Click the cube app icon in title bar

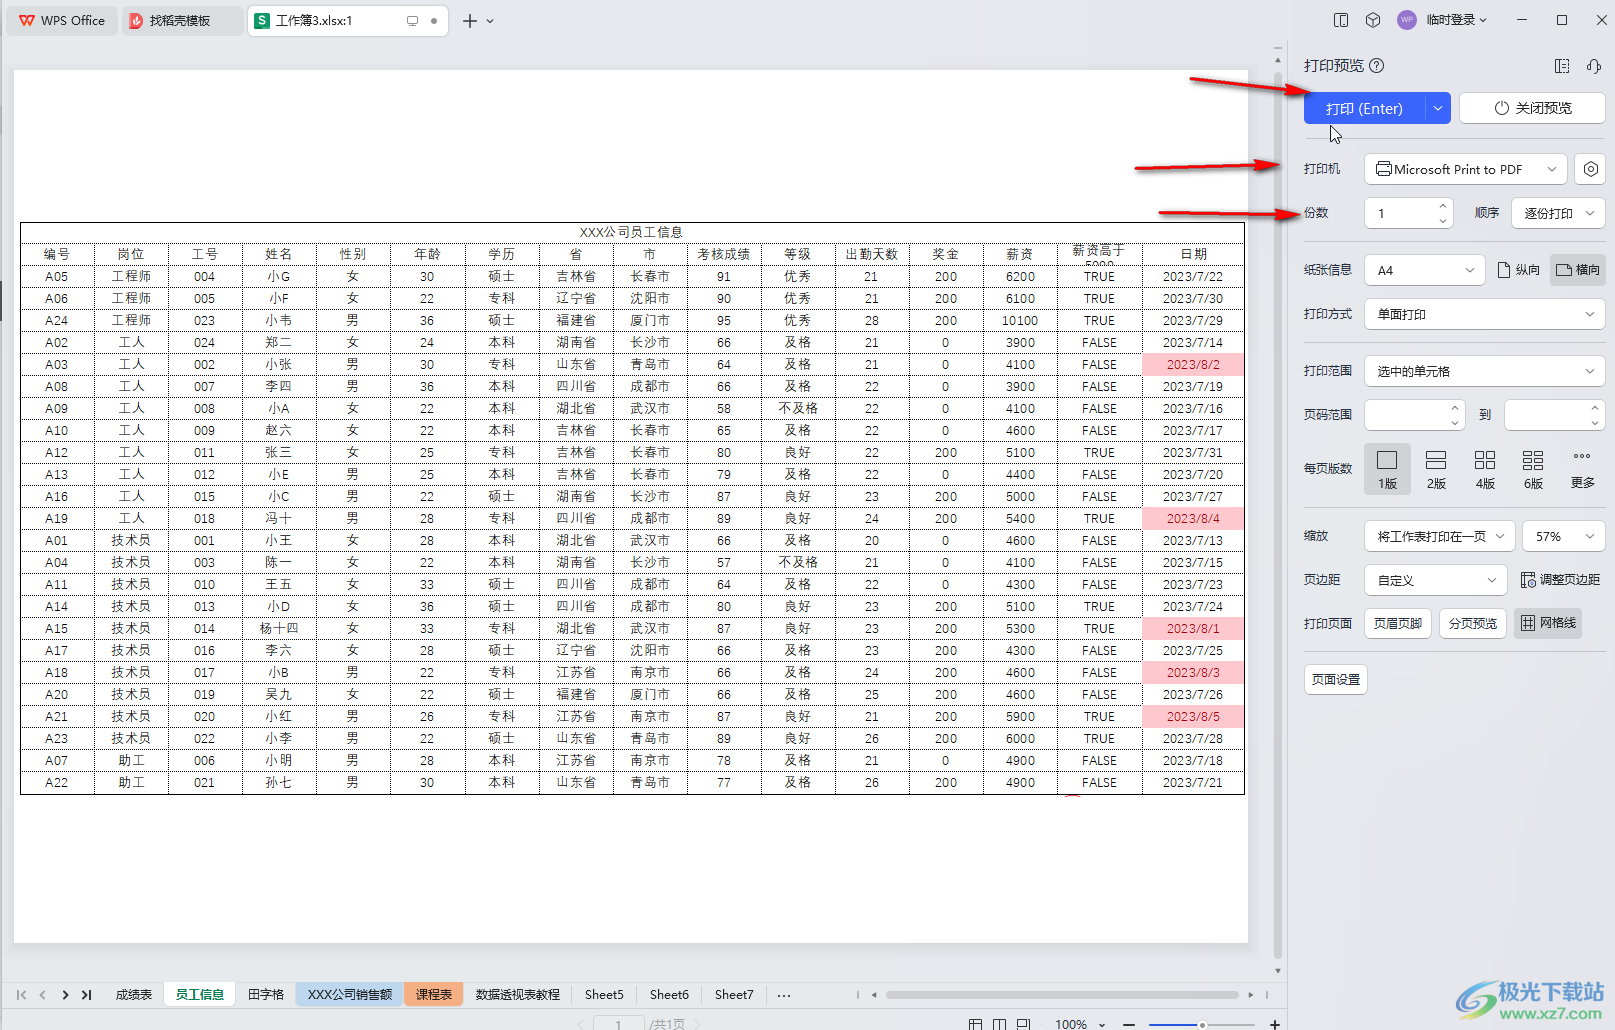[x=1373, y=20]
